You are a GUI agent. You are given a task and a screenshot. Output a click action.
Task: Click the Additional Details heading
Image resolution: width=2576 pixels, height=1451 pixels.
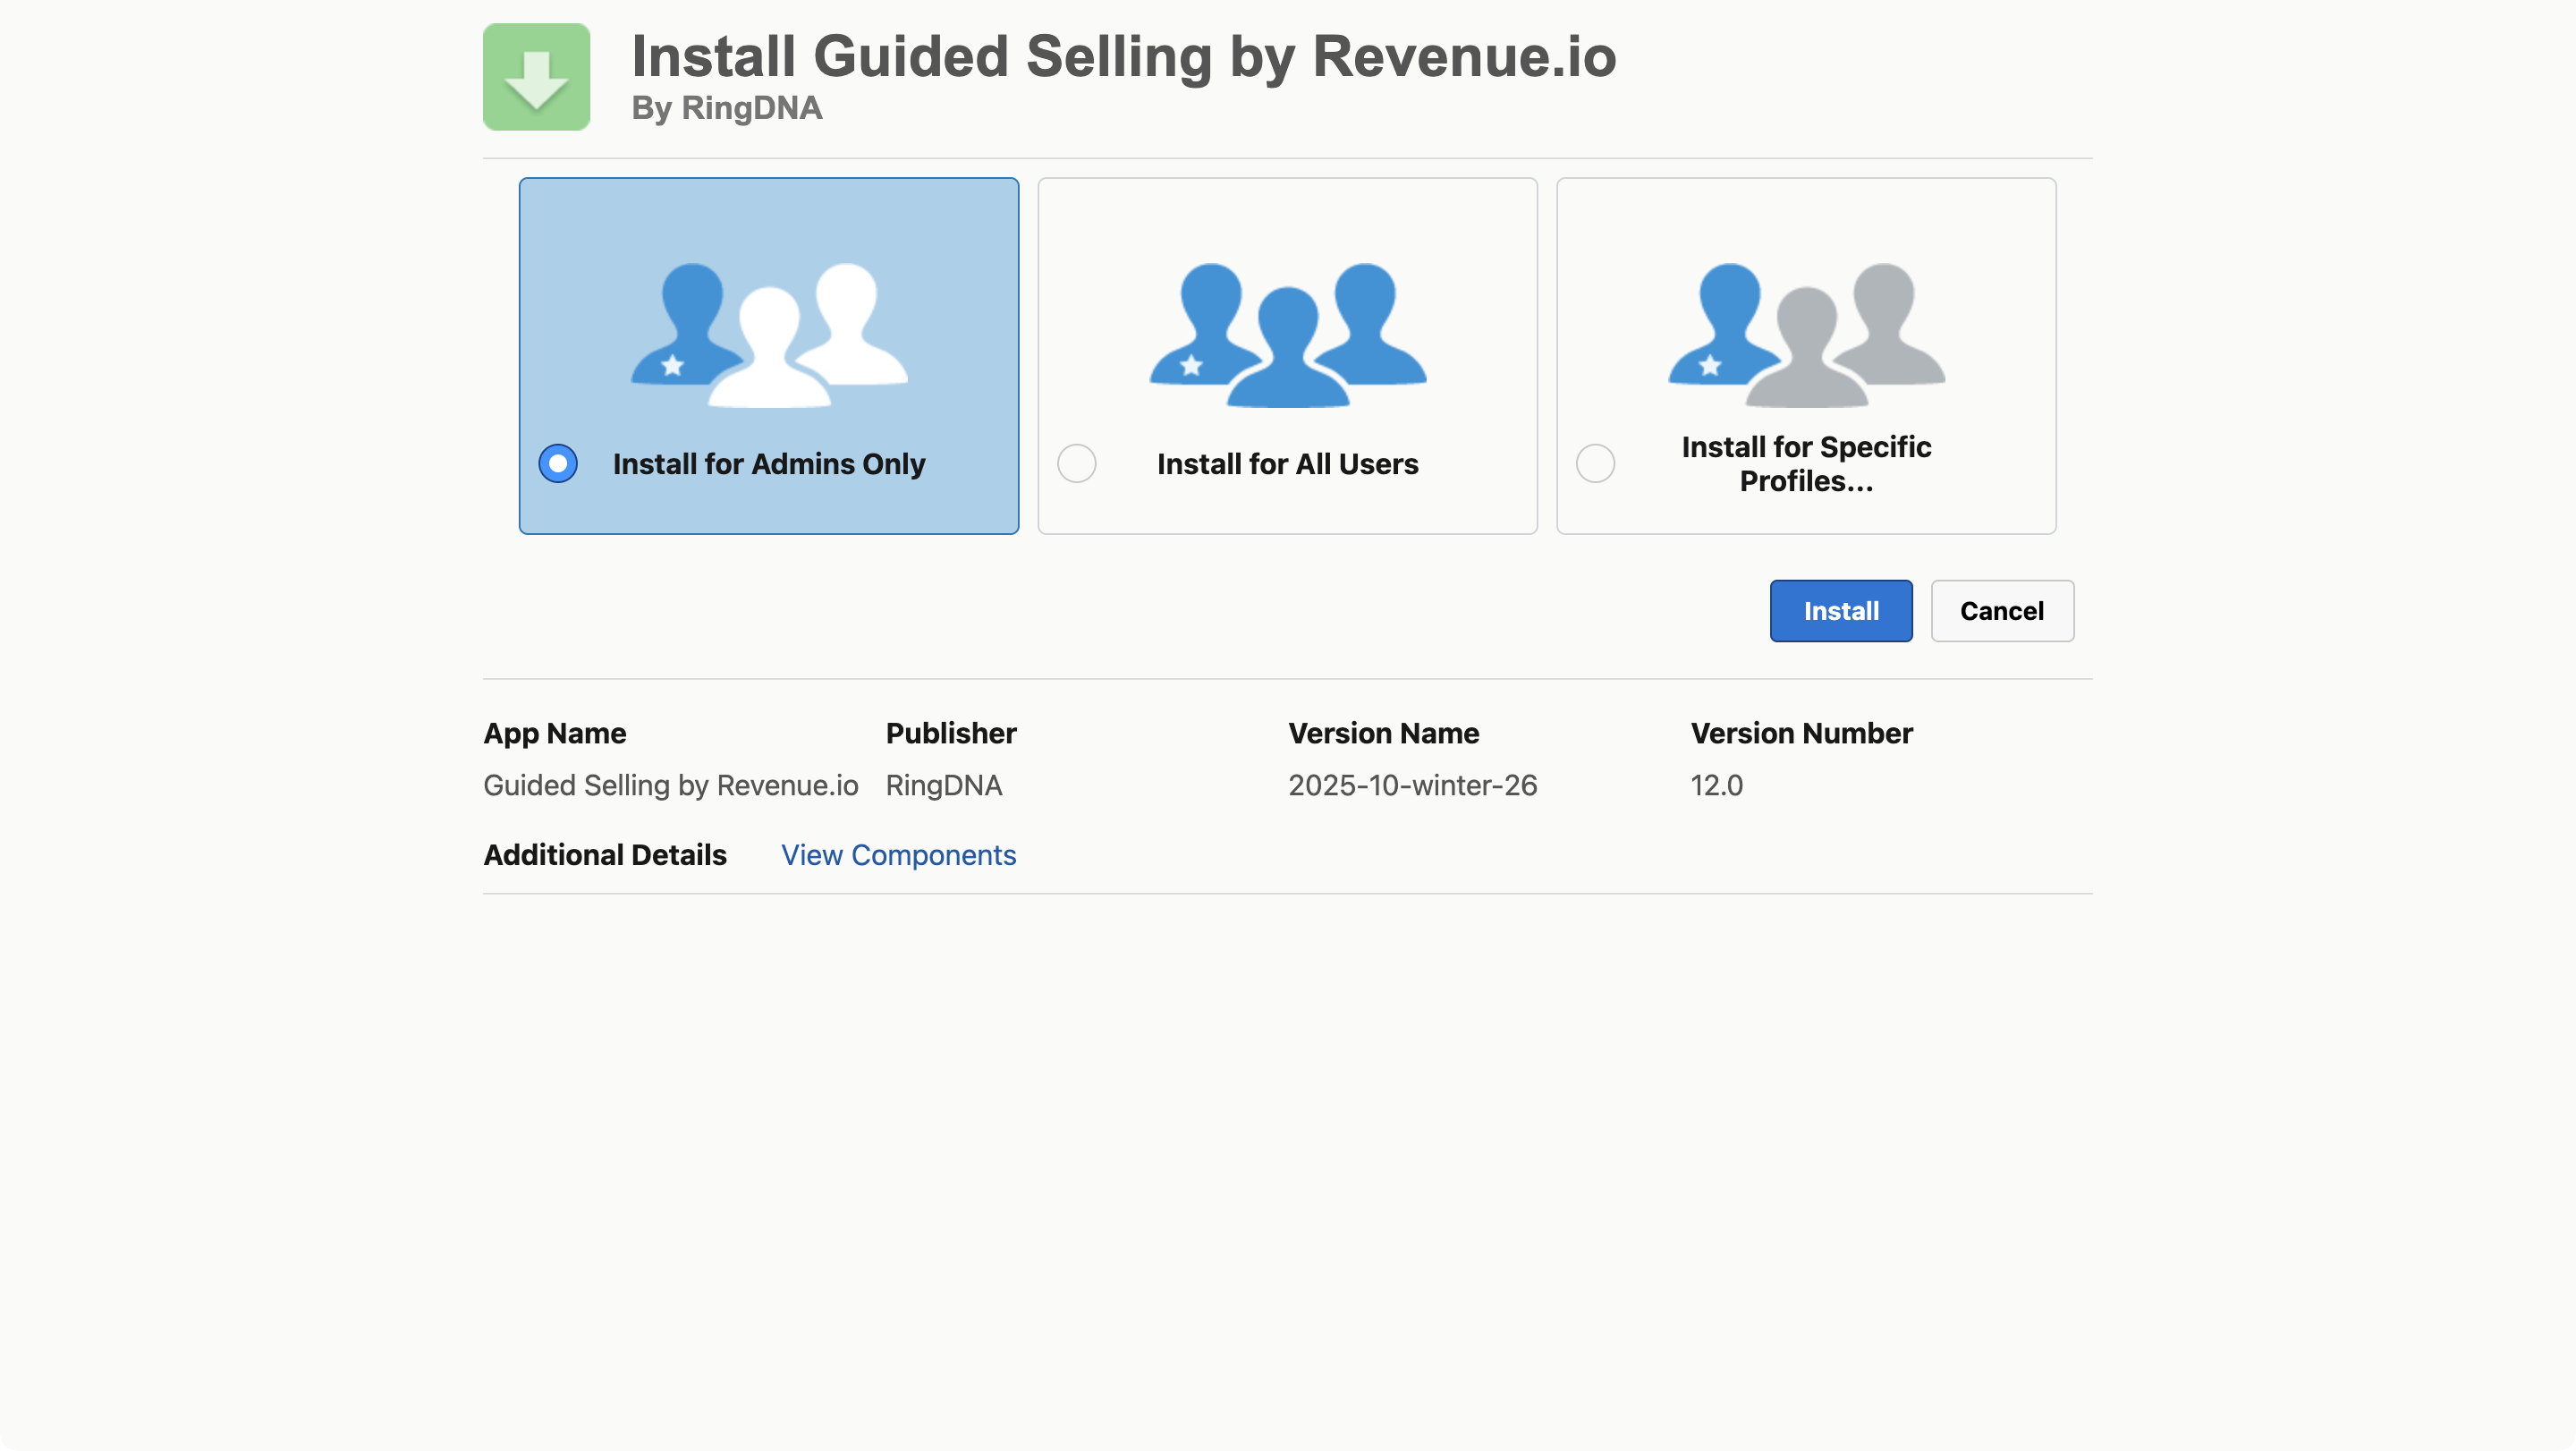604,855
